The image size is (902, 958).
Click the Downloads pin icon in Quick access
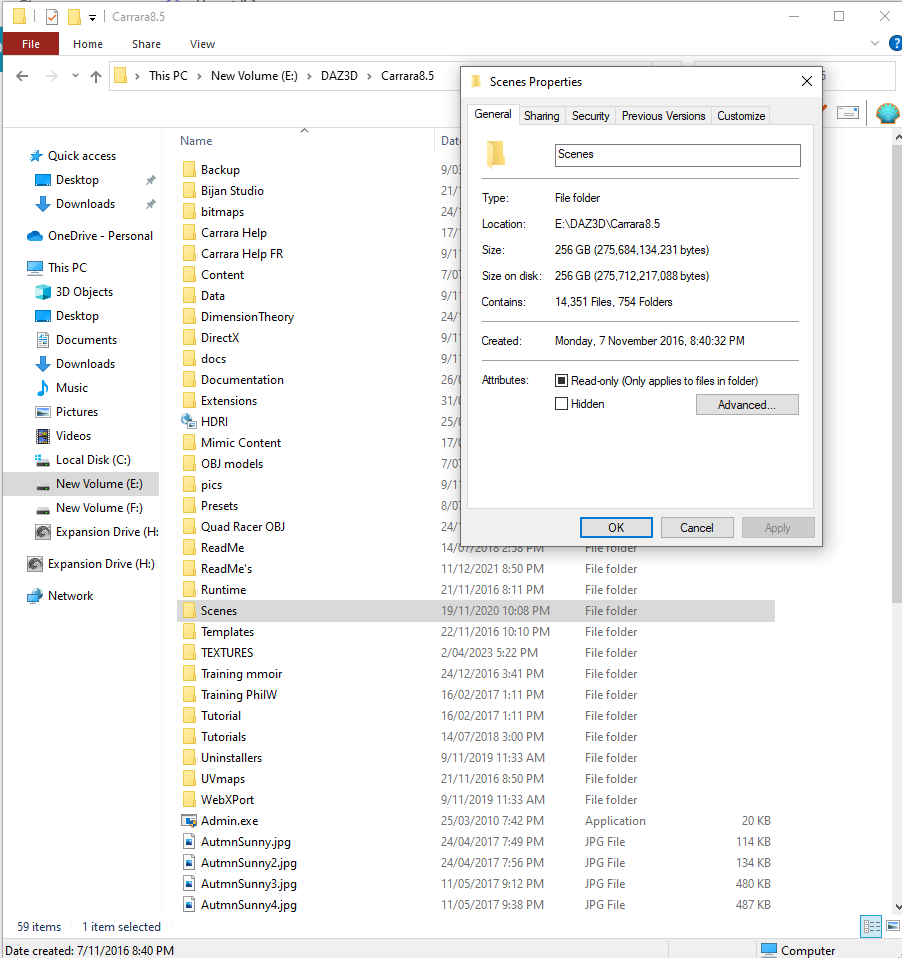(x=150, y=204)
